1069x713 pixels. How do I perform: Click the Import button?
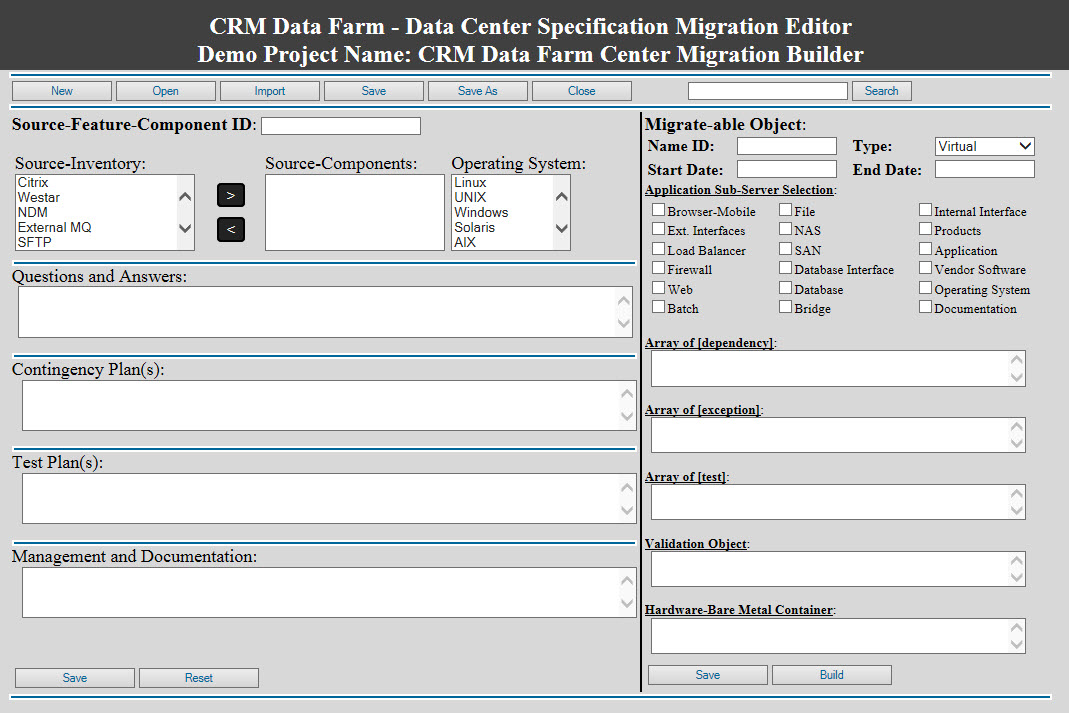coord(270,90)
